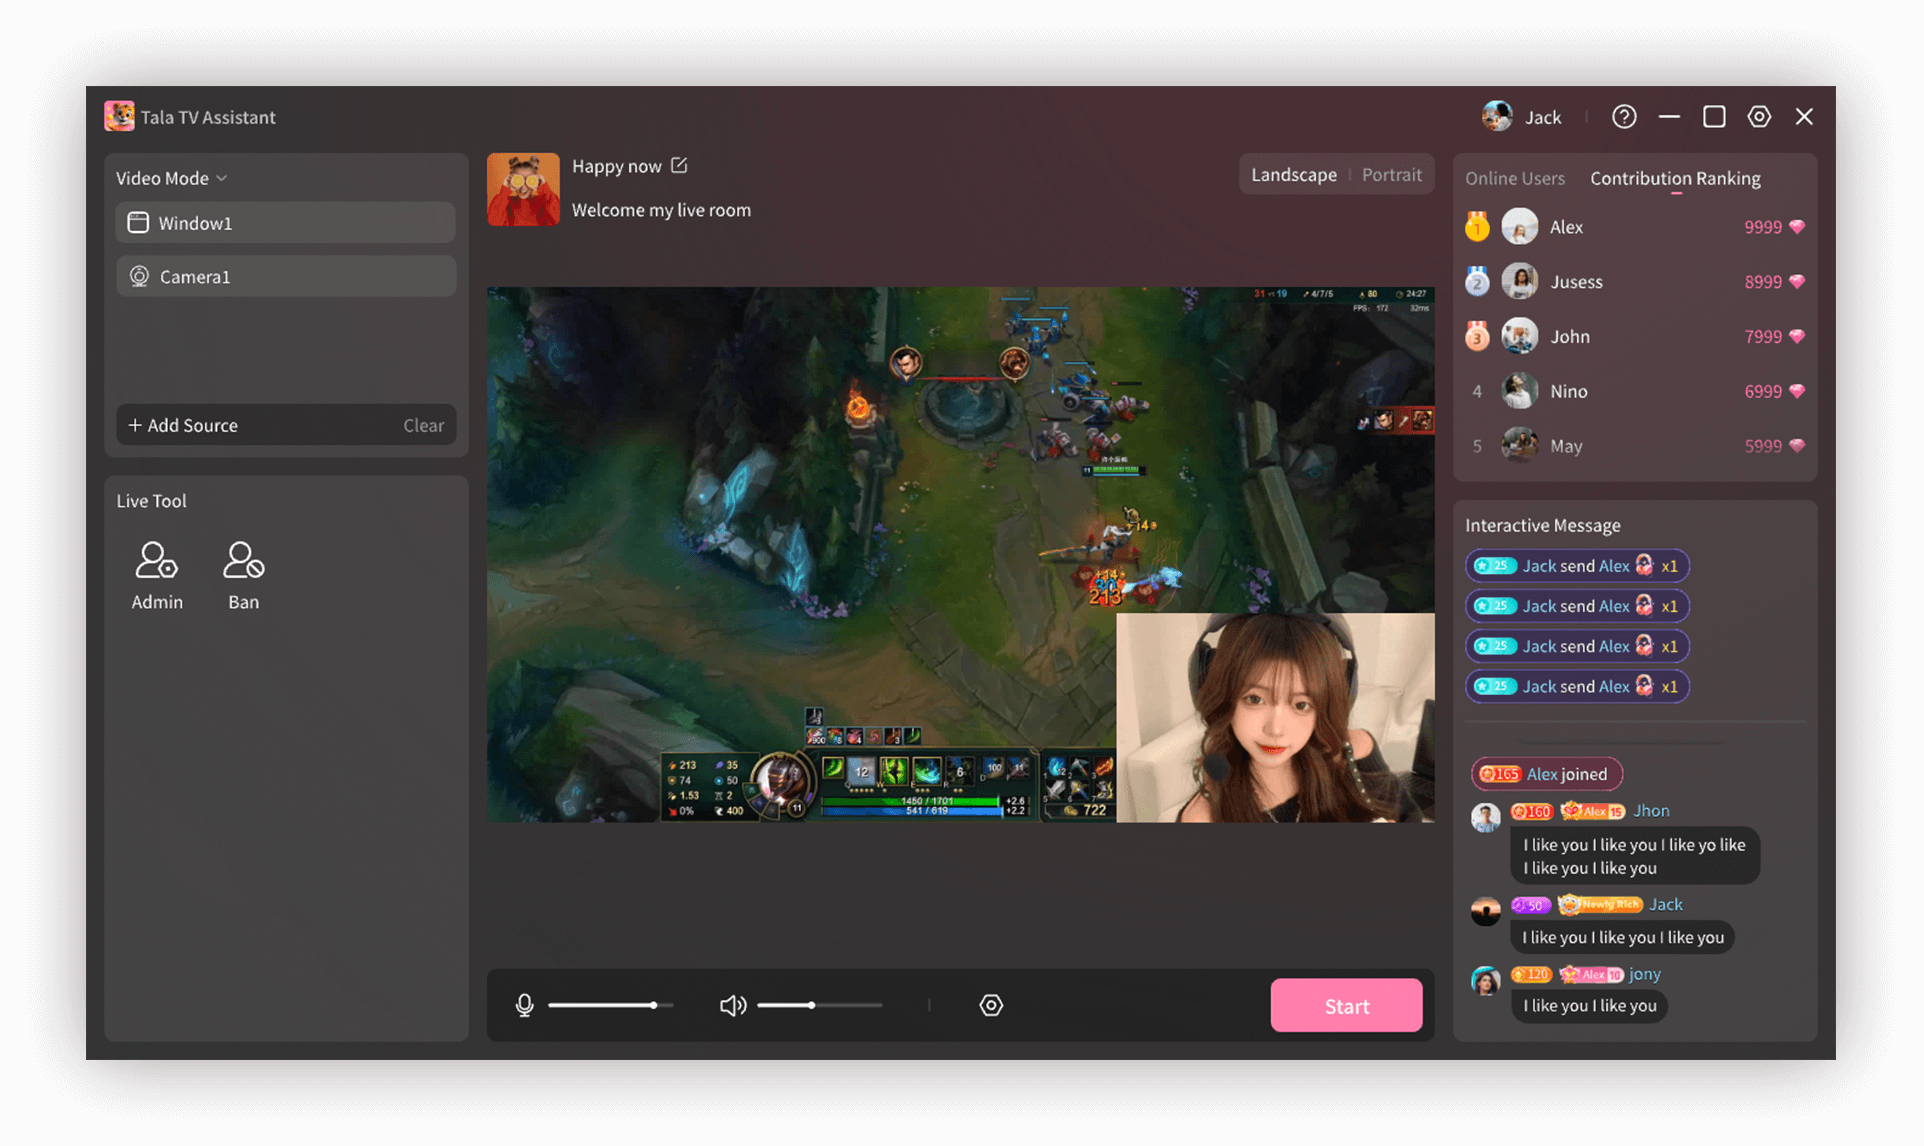Open the help question mark icon
1924x1146 pixels.
(1624, 116)
